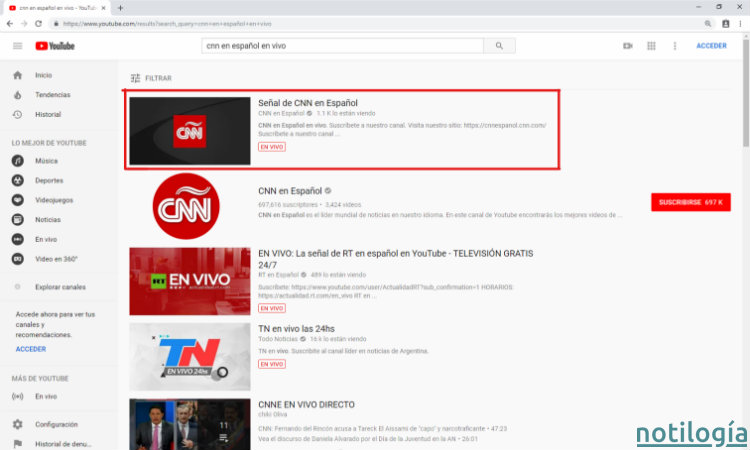Image resolution: width=750 pixels, height=450 pixels.
Task: Click Todo Noticias channel name
Action: tap(278, 339)
